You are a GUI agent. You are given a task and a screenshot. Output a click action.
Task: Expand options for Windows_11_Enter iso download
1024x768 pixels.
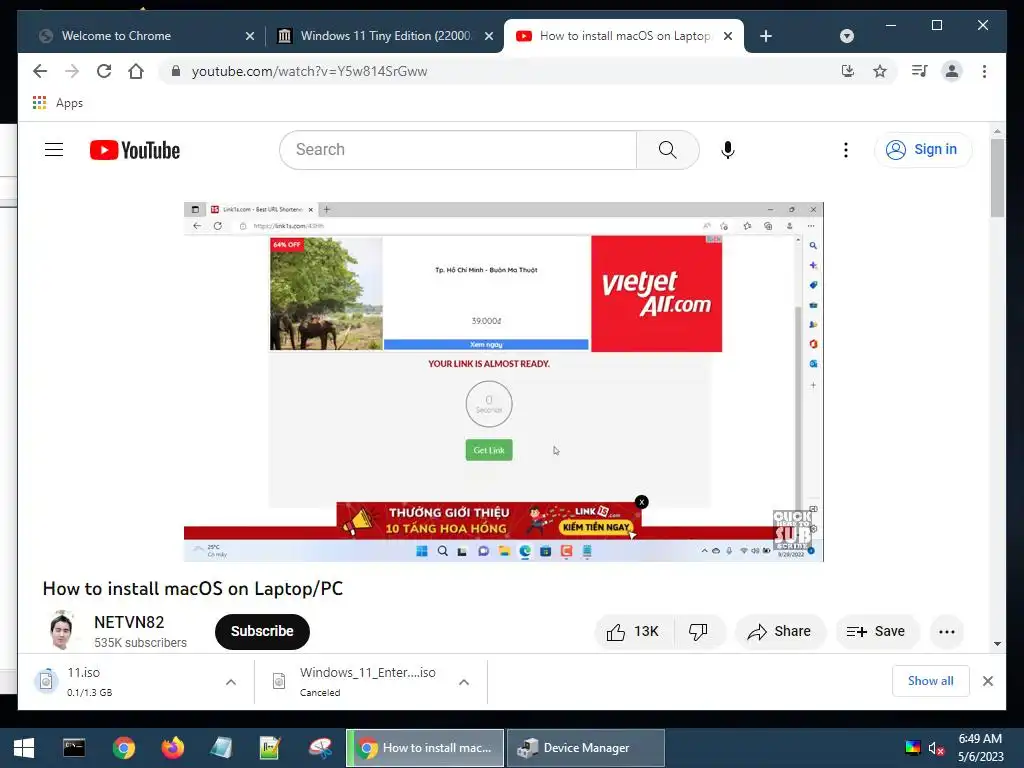tap(464, 682)
